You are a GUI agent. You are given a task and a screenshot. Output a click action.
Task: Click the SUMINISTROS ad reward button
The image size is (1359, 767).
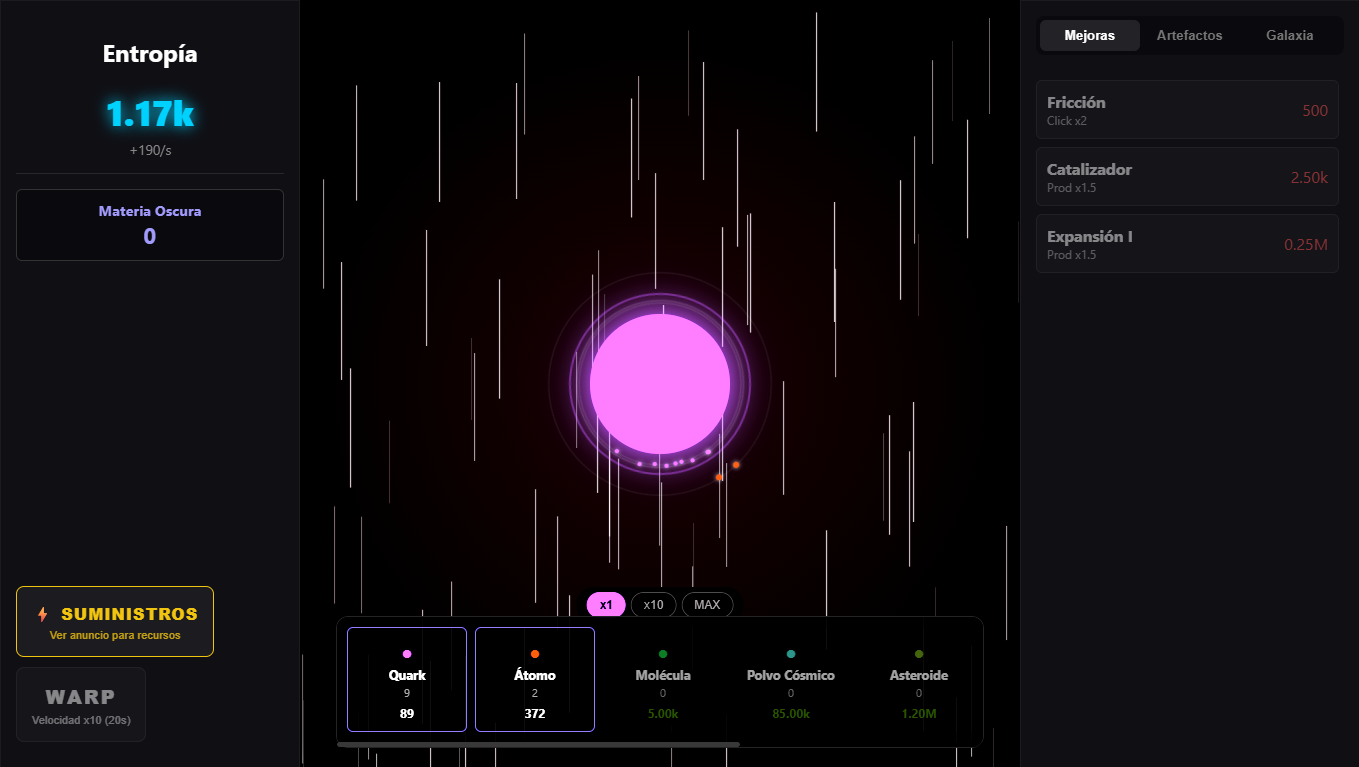[x=115, y=622]
